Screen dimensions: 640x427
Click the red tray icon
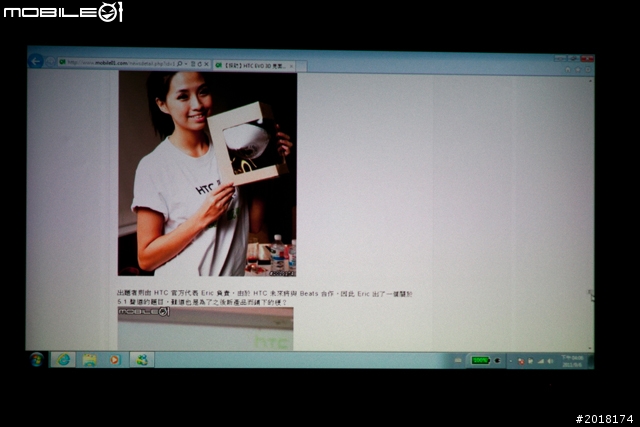[x=521, y=361]
